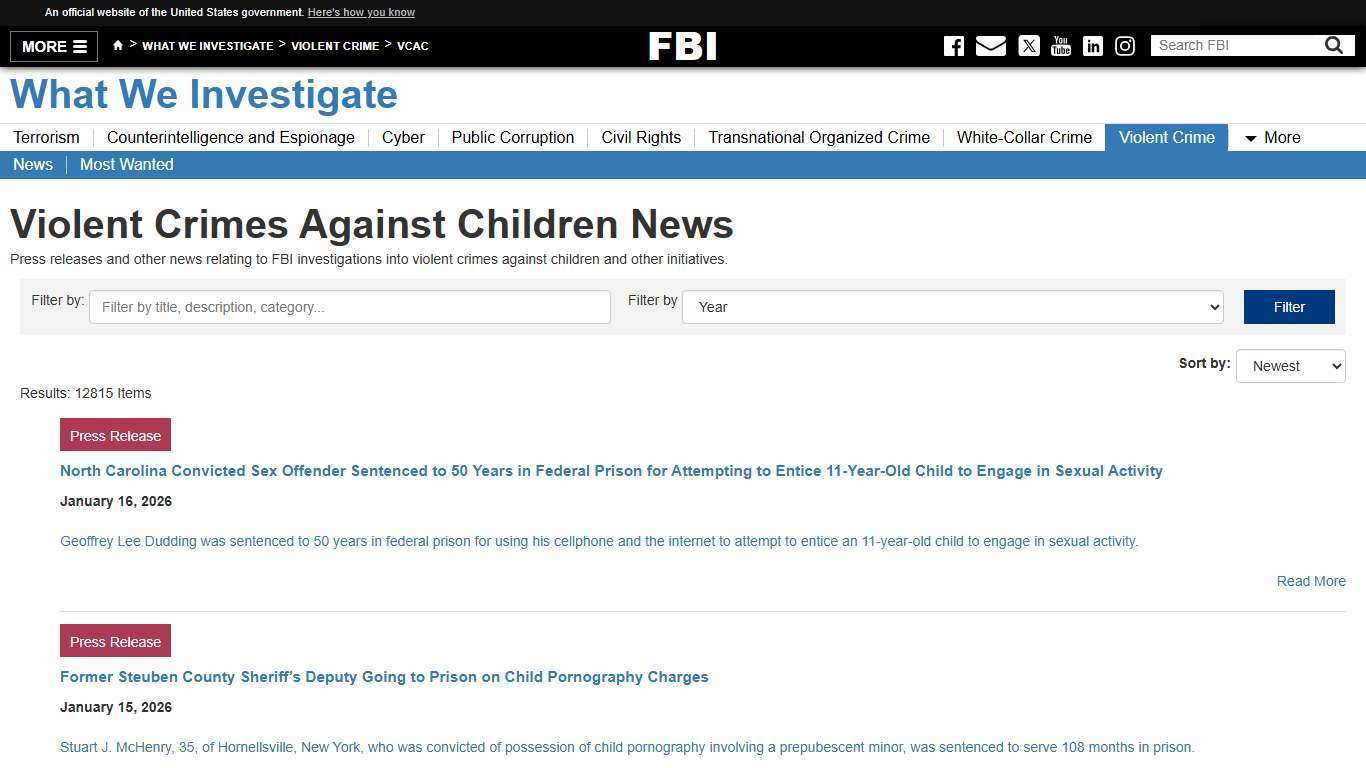
Task: Click the email envelope icon
Action: [x=991, y=46]
